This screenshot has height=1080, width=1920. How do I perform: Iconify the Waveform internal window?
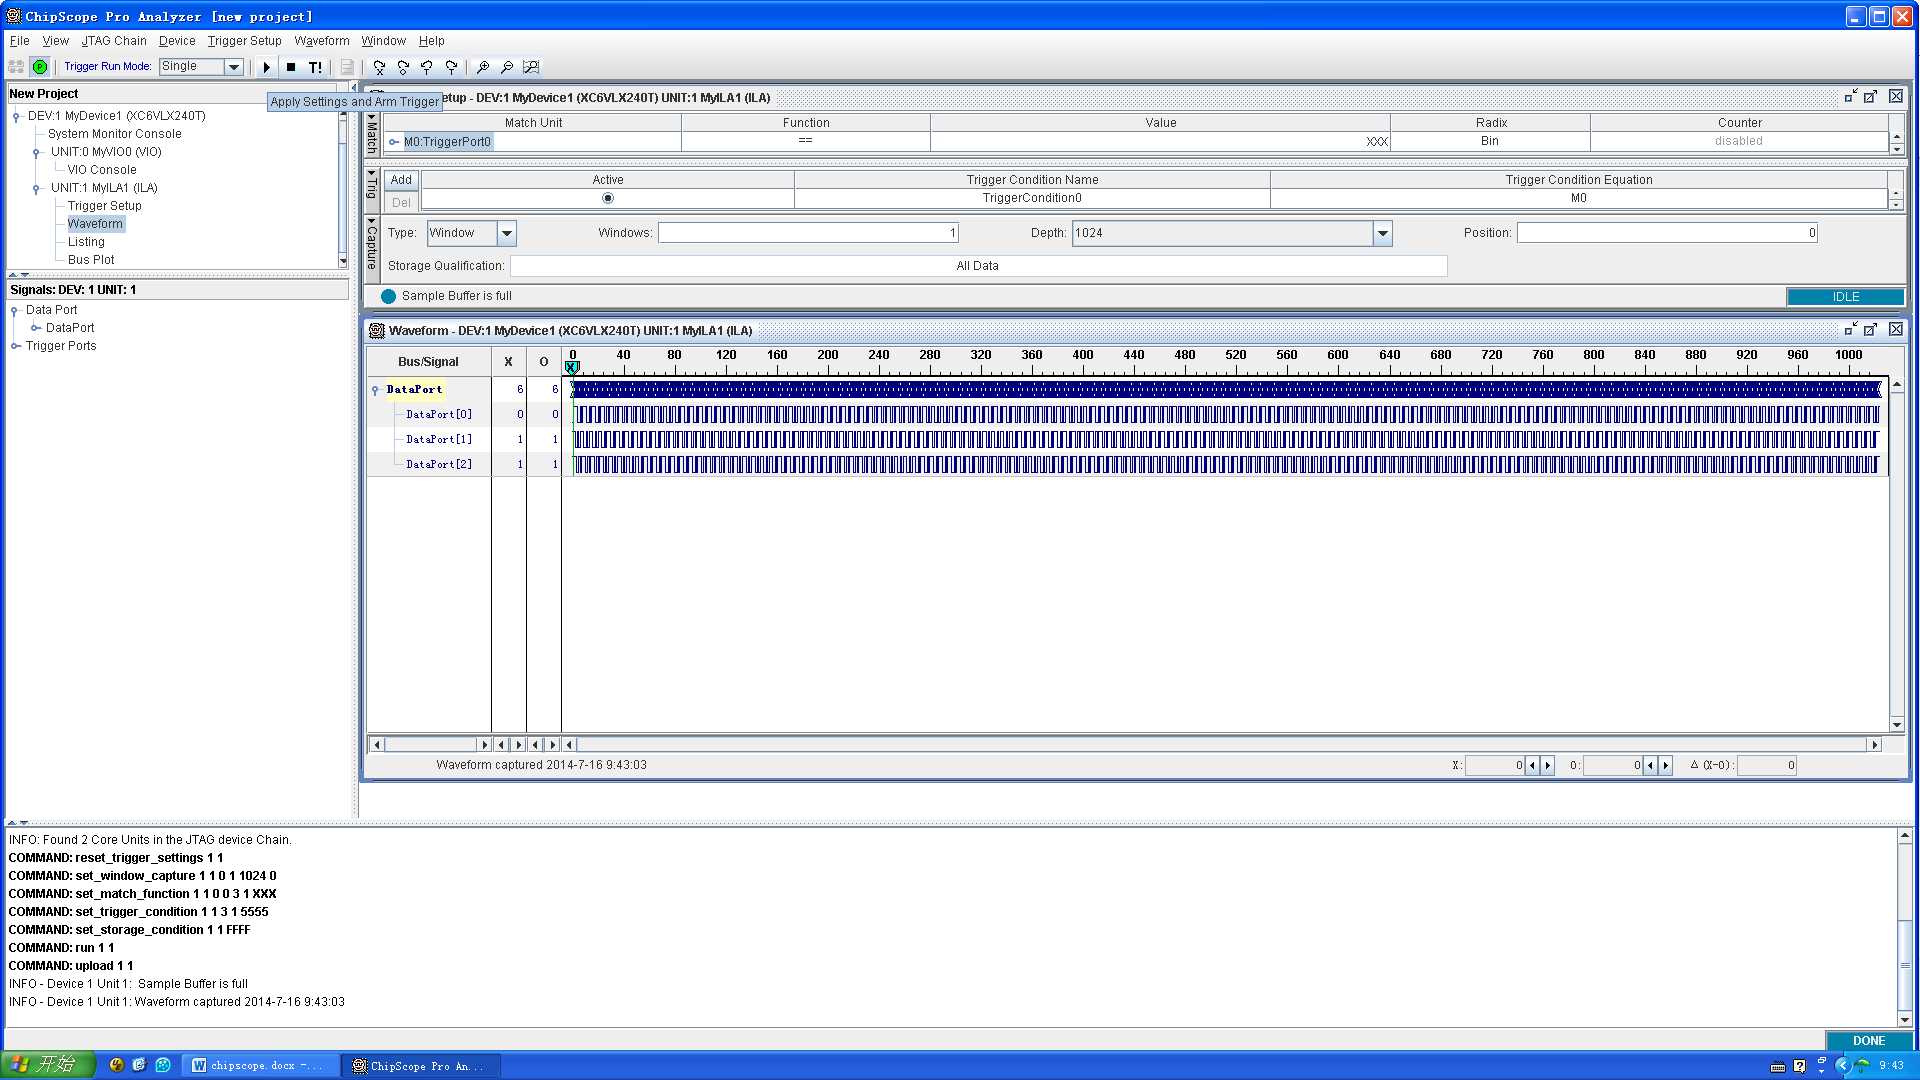pos(1850,329)
